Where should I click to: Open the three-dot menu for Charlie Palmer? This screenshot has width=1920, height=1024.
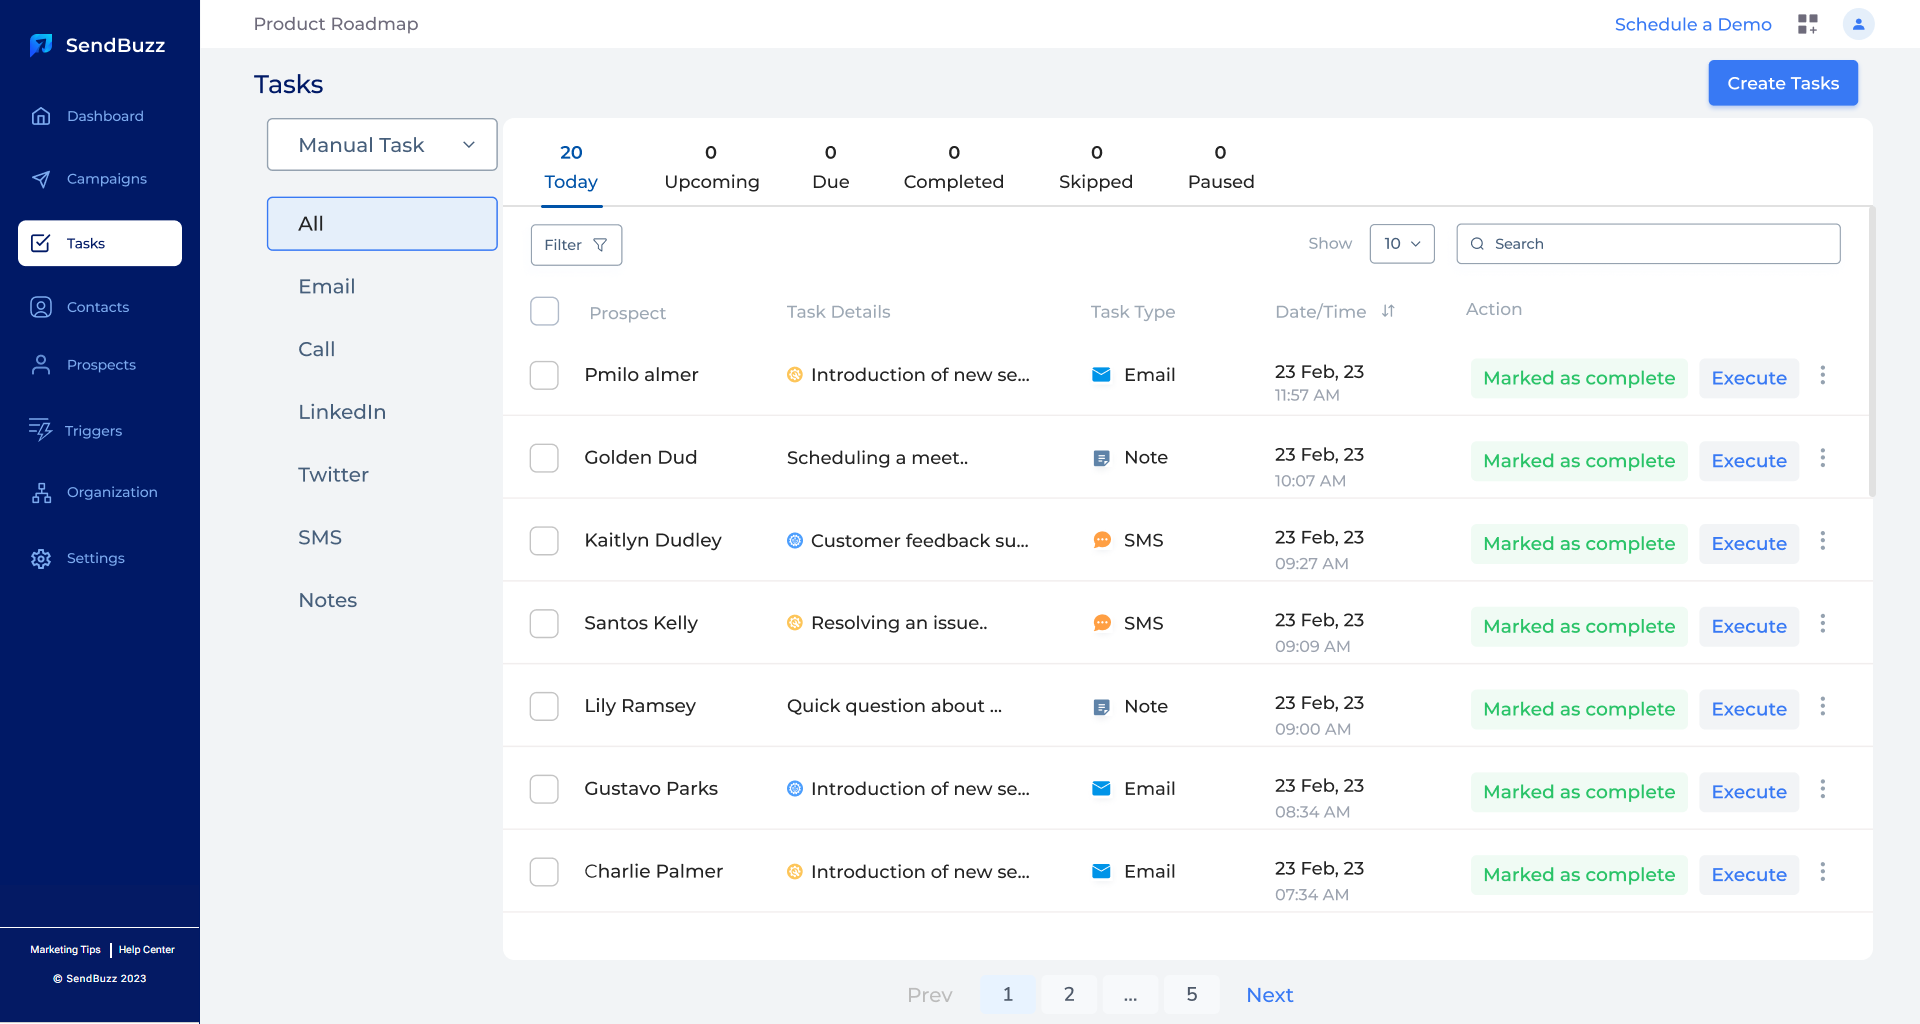point(1822,872)
